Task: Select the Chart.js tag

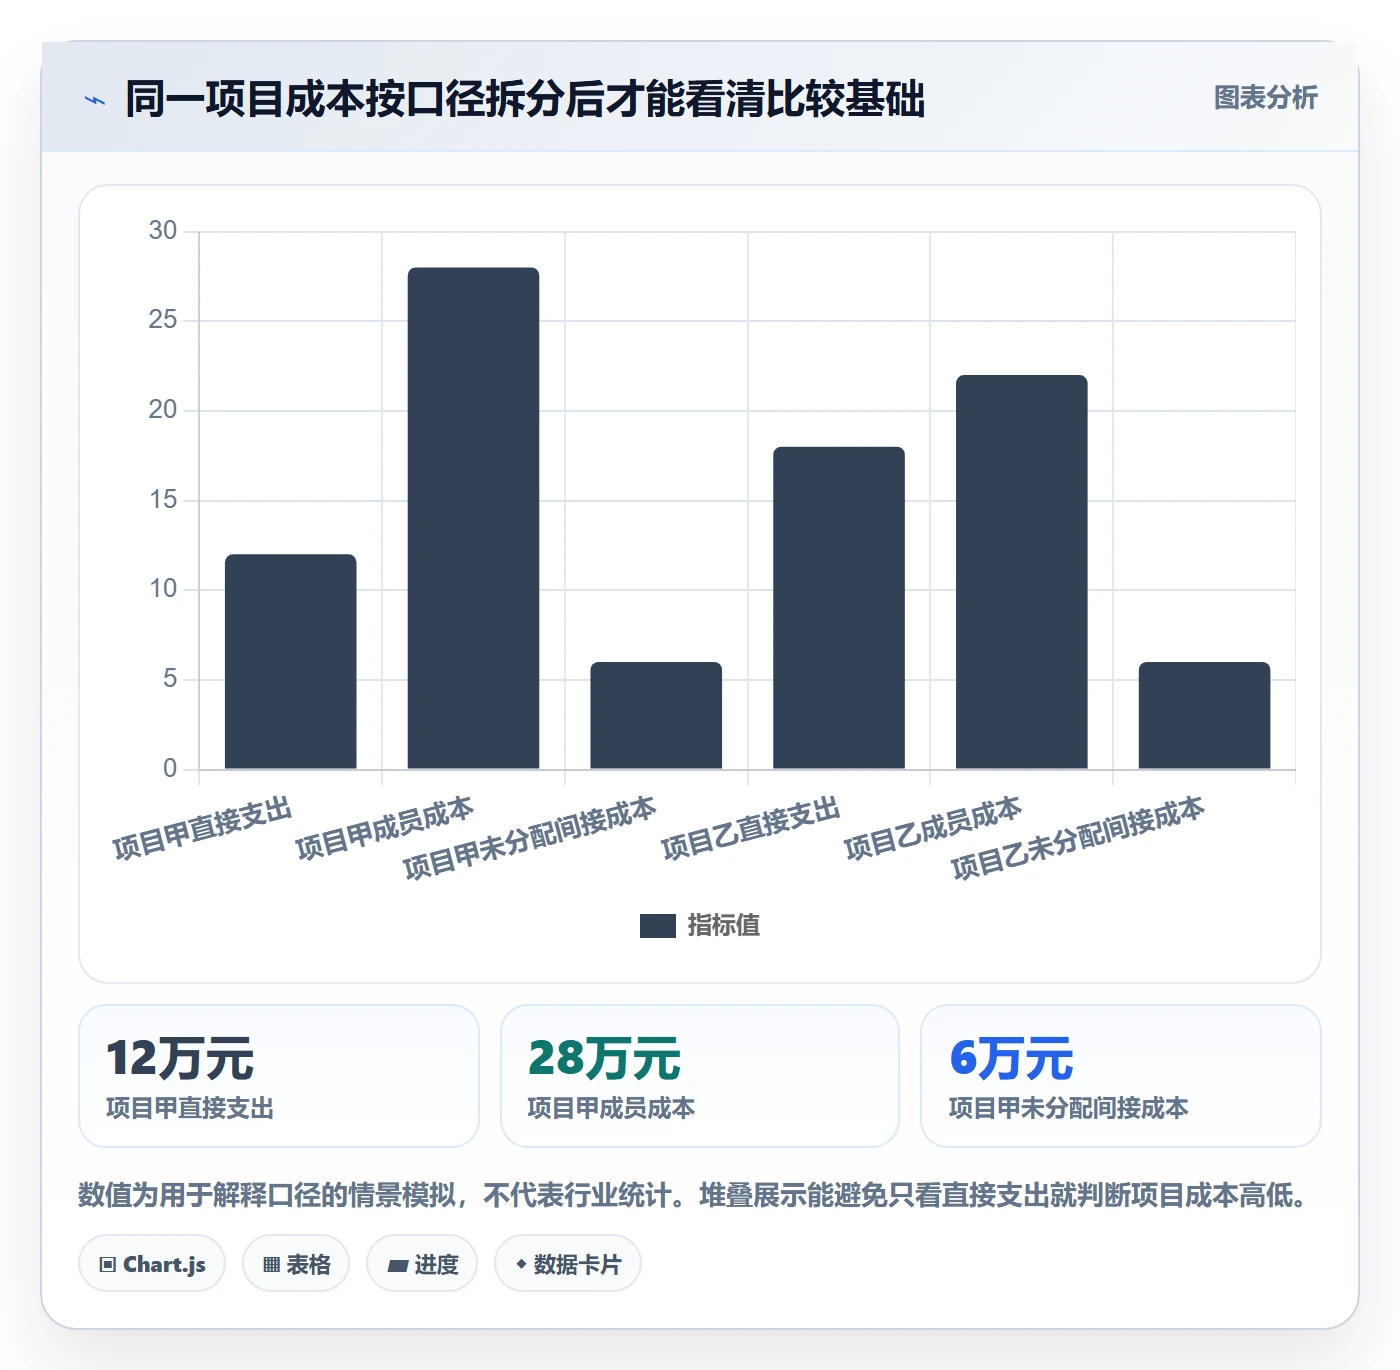Action: (152, 1264)
